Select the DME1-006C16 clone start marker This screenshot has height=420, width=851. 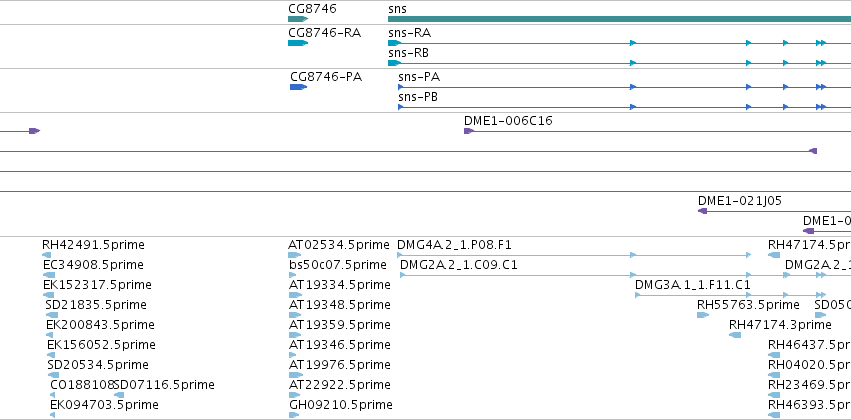tap(469, 131)
